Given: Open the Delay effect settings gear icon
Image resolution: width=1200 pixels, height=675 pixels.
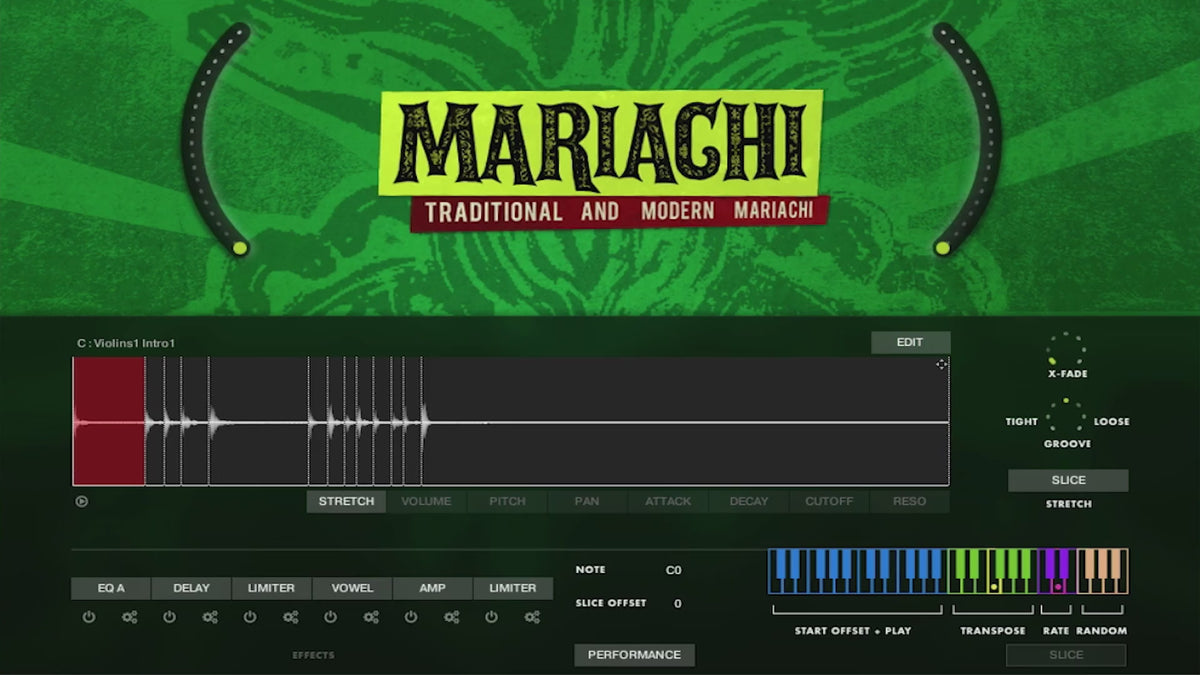Looking at the screenshot, I should pos(210,618).
